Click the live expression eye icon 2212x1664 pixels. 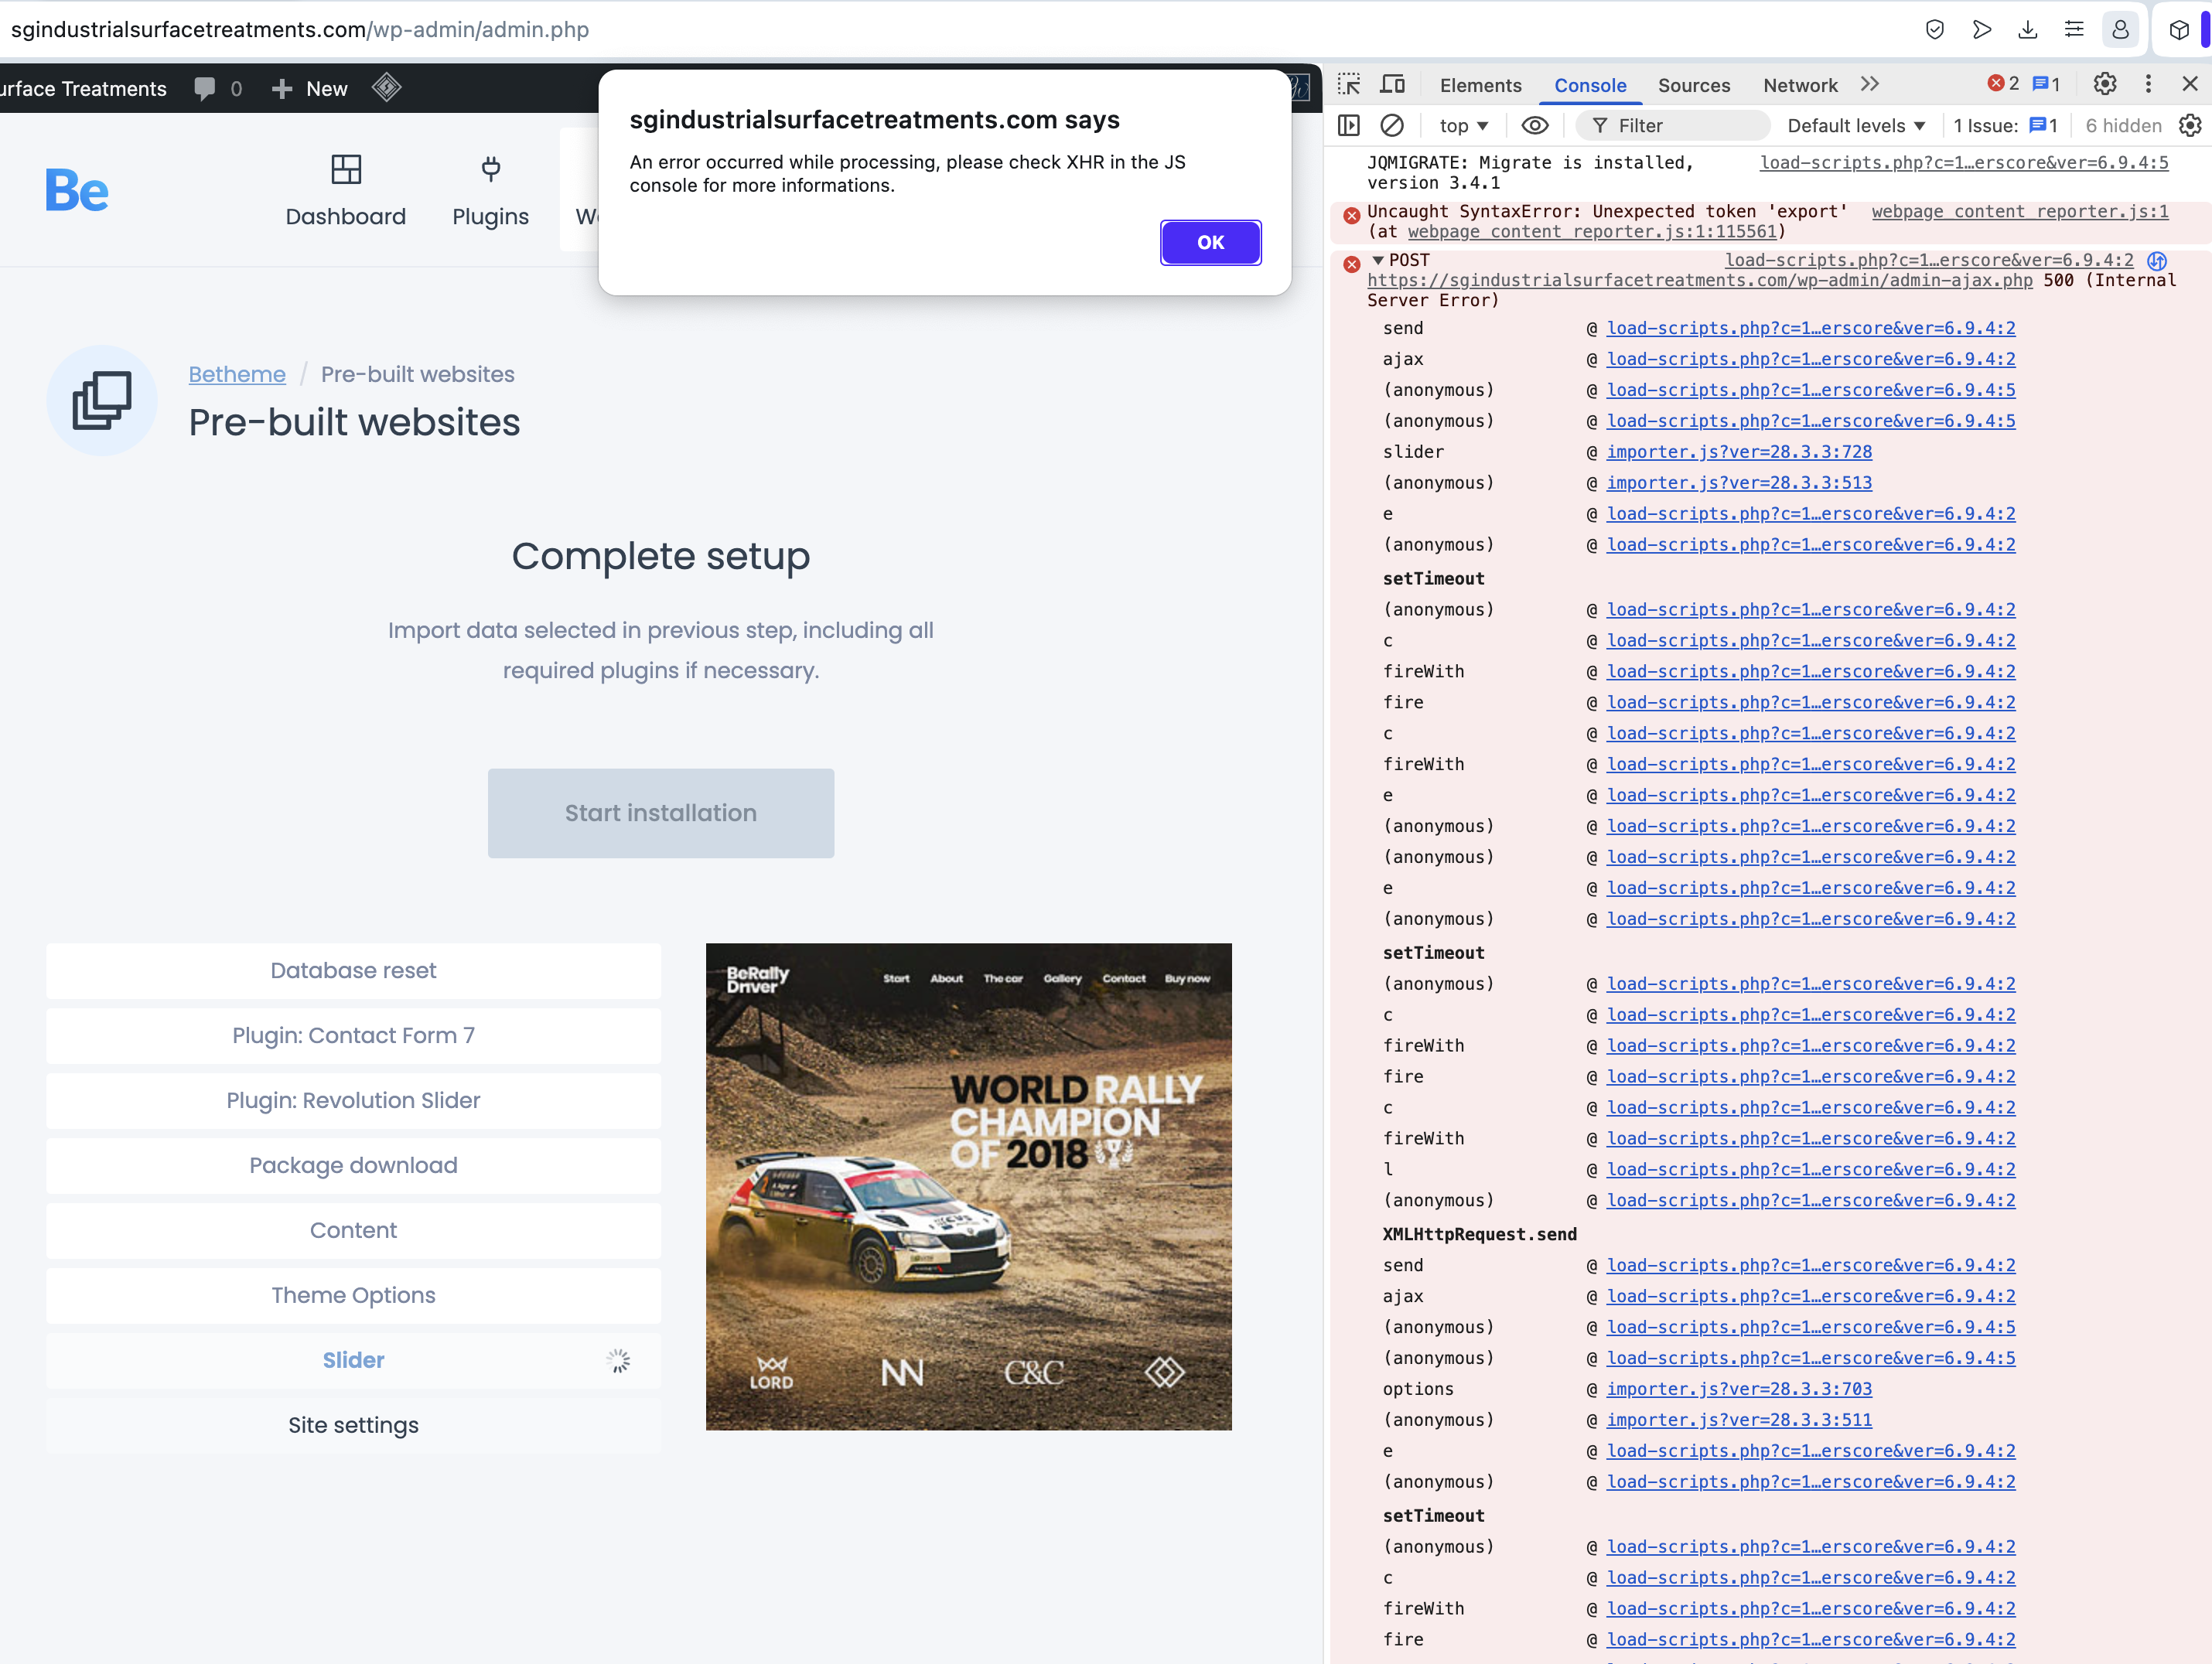click(1534, 126)
